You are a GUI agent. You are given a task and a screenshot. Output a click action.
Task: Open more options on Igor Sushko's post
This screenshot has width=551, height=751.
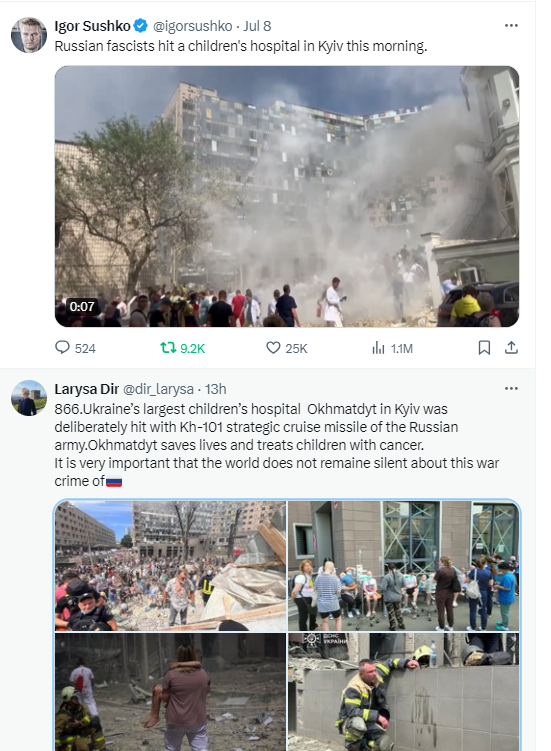pyautogui.click(x=511, y=25)
